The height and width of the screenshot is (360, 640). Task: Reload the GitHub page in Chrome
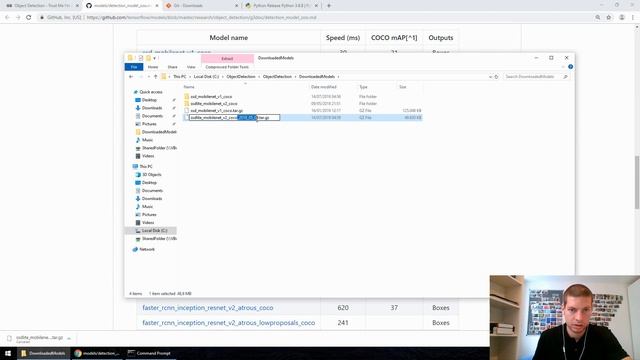[29, 18]
